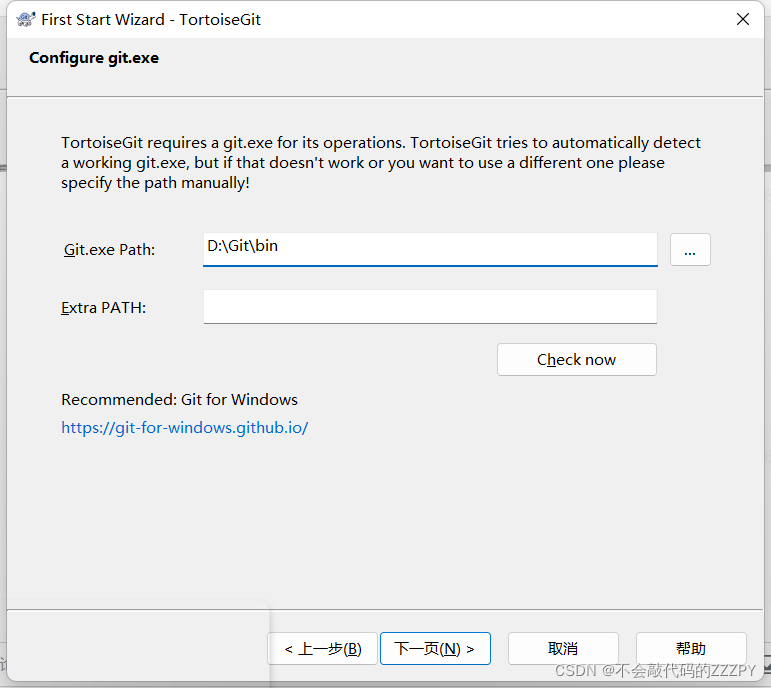Click the 'Git.exe Path:' label
Viewport: 771px width, 688px height.
(109, 250)
